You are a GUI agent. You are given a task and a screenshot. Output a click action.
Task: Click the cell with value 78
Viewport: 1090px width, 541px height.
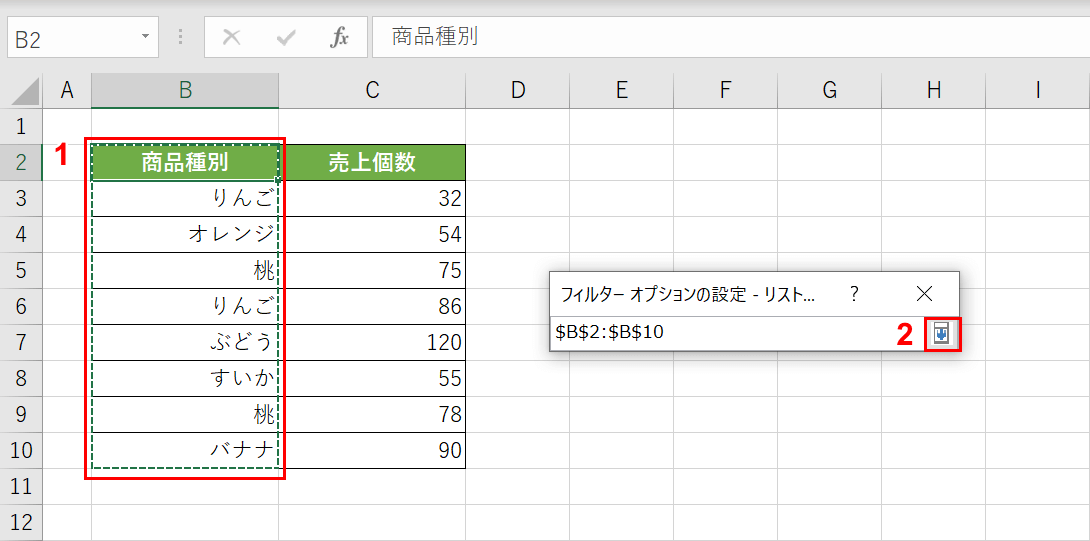click(372, 415)
